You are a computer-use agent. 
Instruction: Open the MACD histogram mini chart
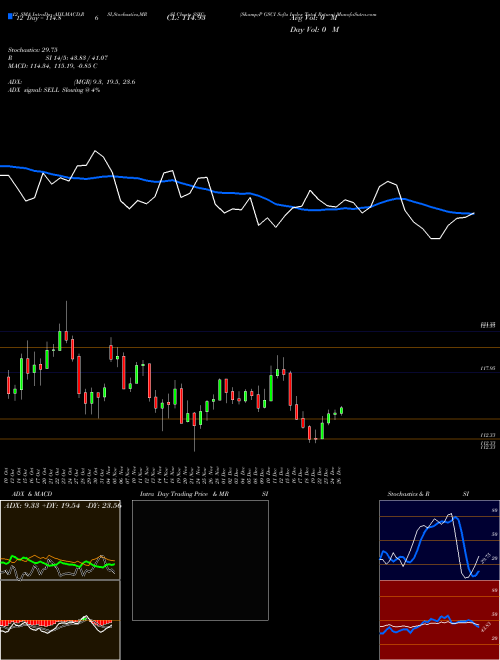tap(60, 620)
